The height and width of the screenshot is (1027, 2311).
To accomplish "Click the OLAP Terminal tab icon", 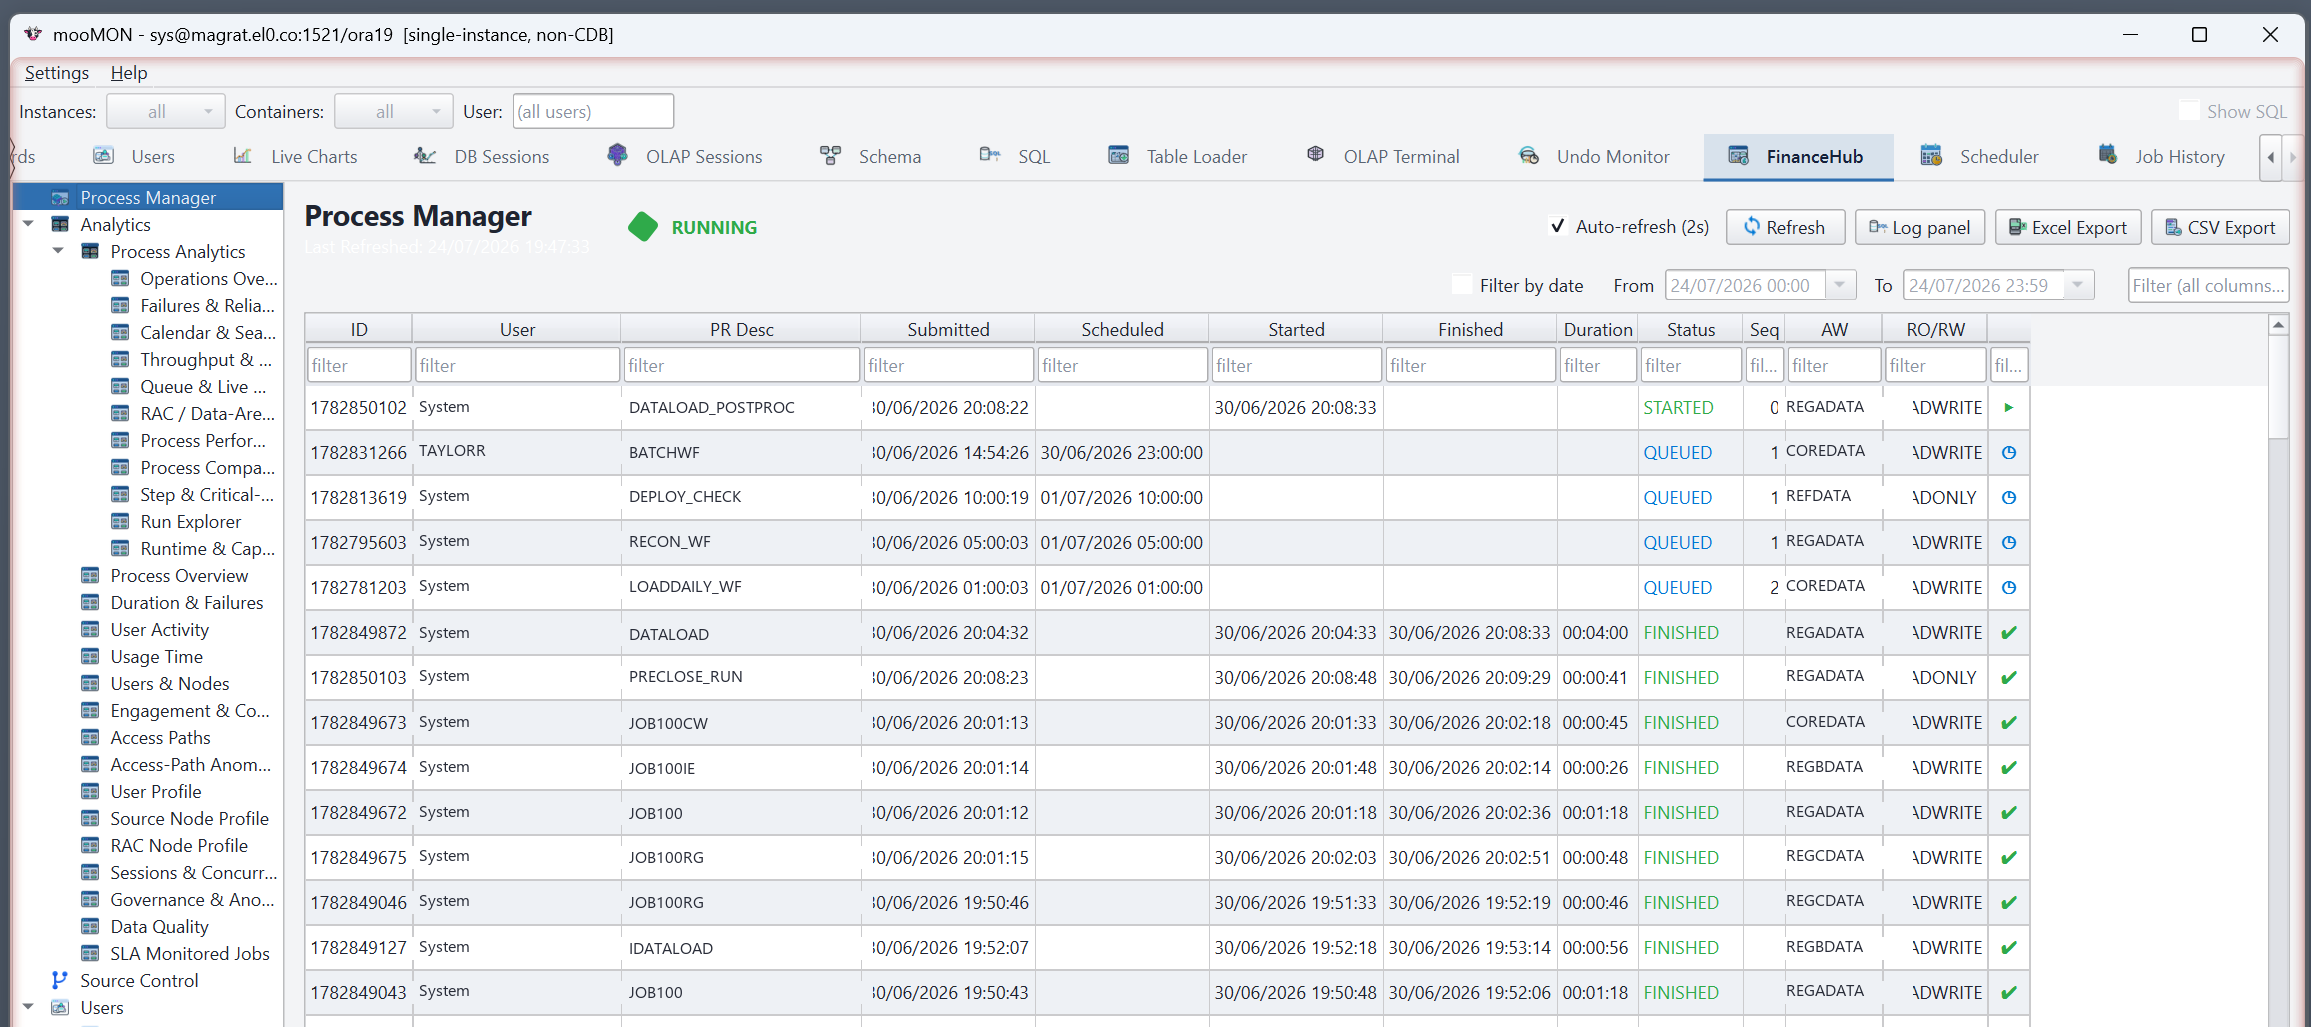I will [1315, 155].
